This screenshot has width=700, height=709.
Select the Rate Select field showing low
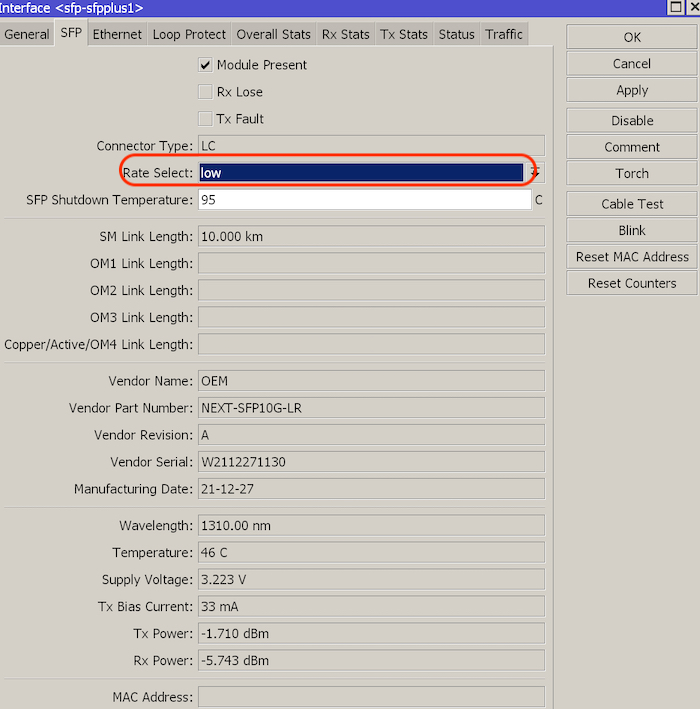361,173
